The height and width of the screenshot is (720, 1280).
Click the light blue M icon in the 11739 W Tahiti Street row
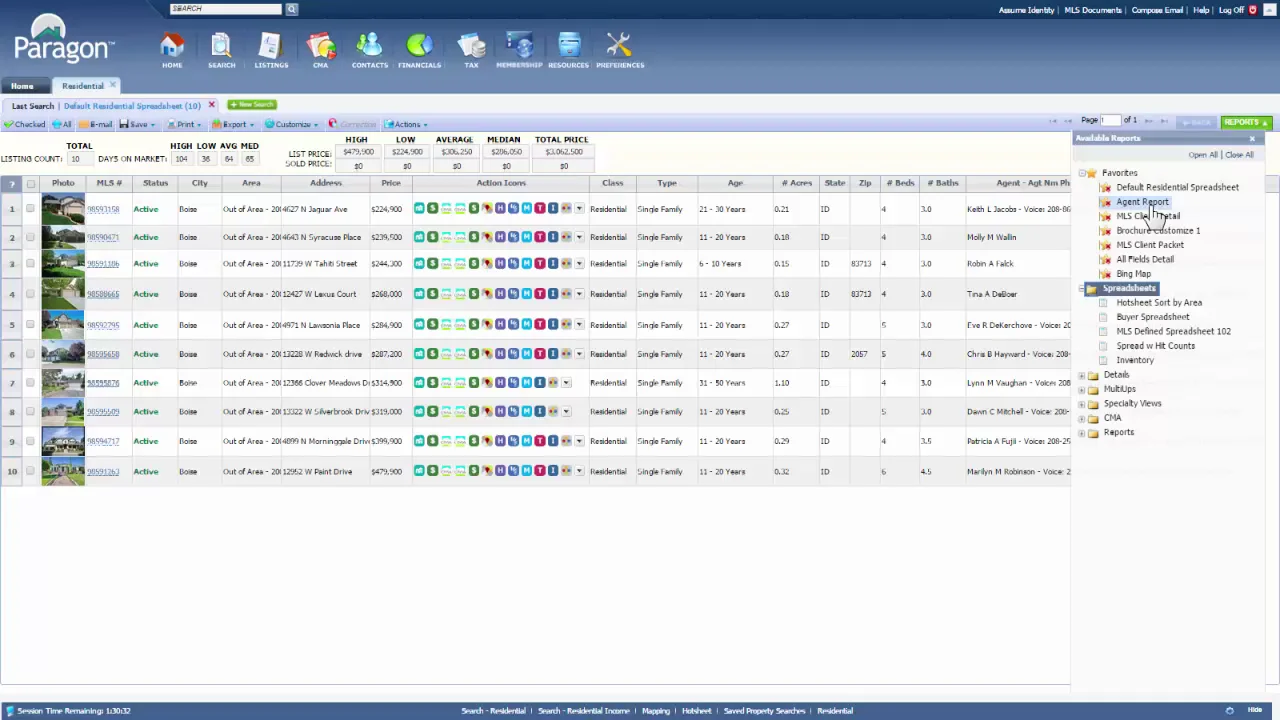(527, 264)
